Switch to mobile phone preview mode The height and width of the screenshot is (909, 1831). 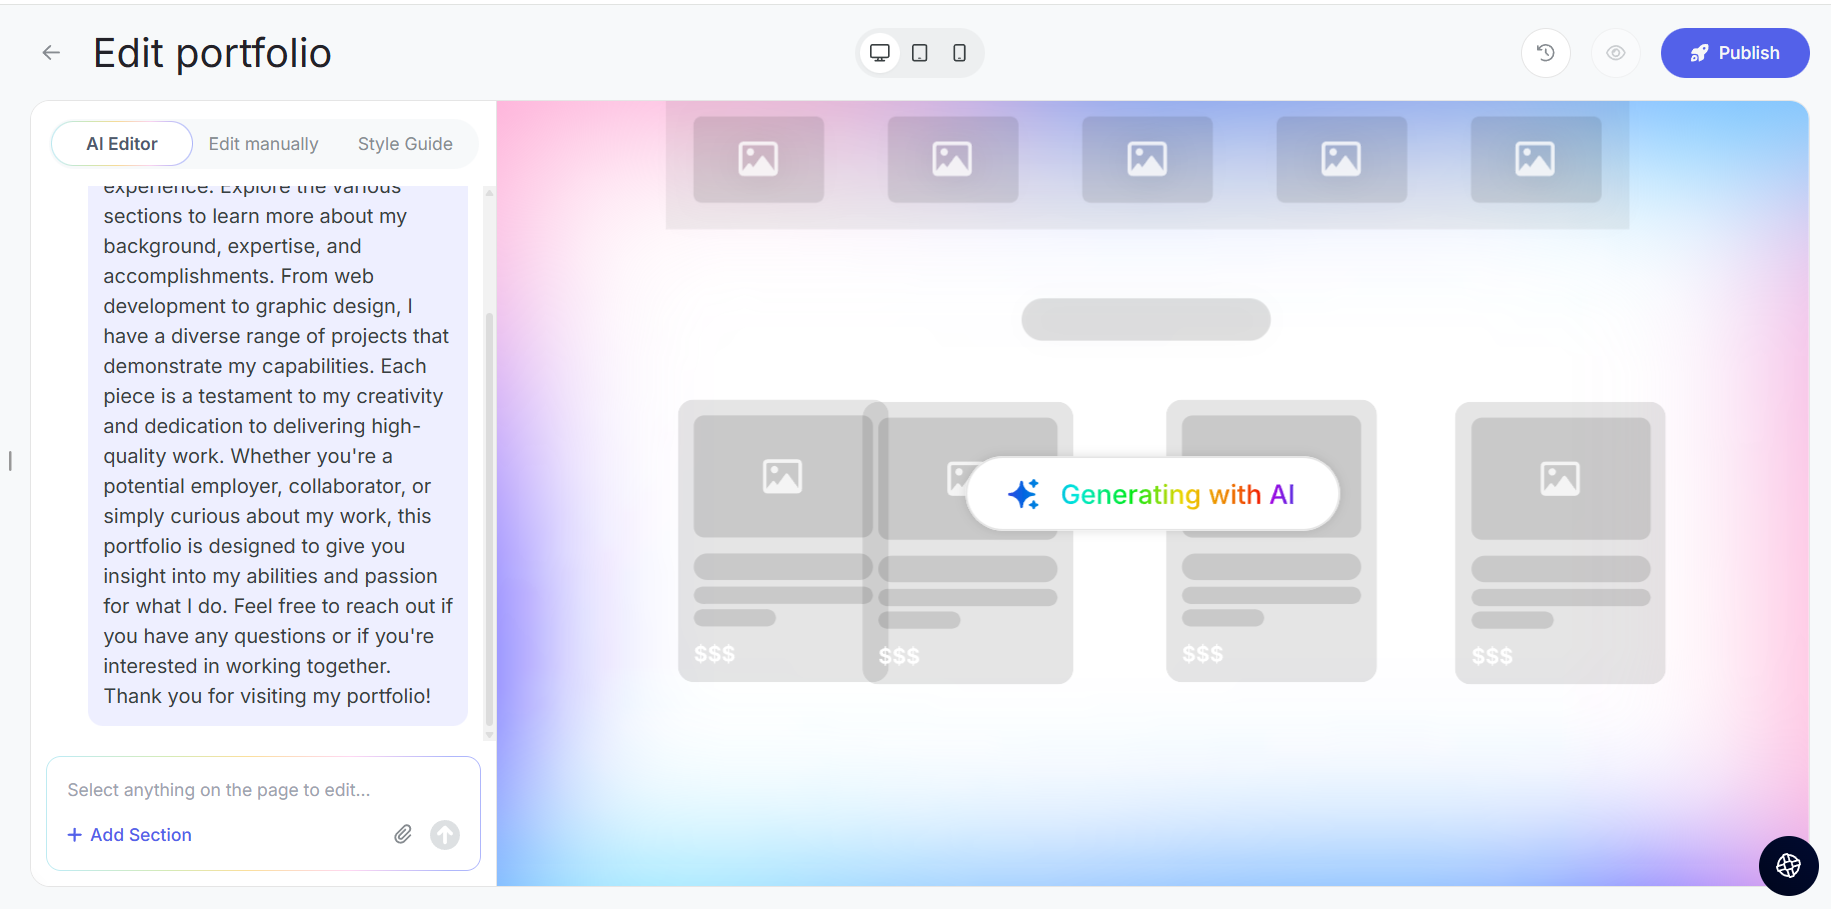[x=959, y=53]
